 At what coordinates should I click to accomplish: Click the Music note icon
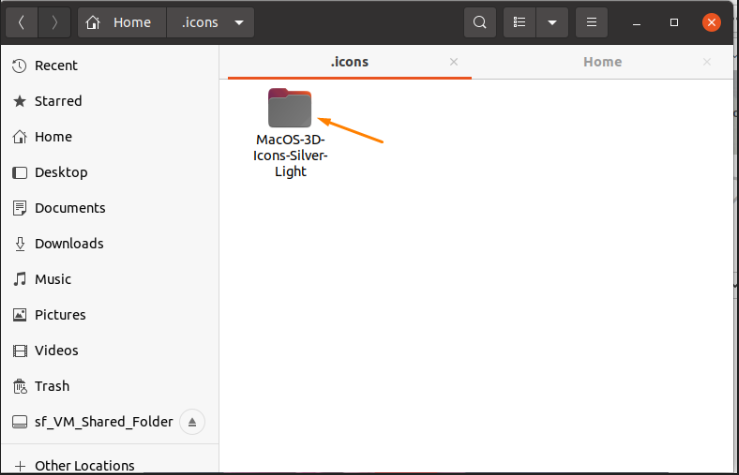[19, 279]
